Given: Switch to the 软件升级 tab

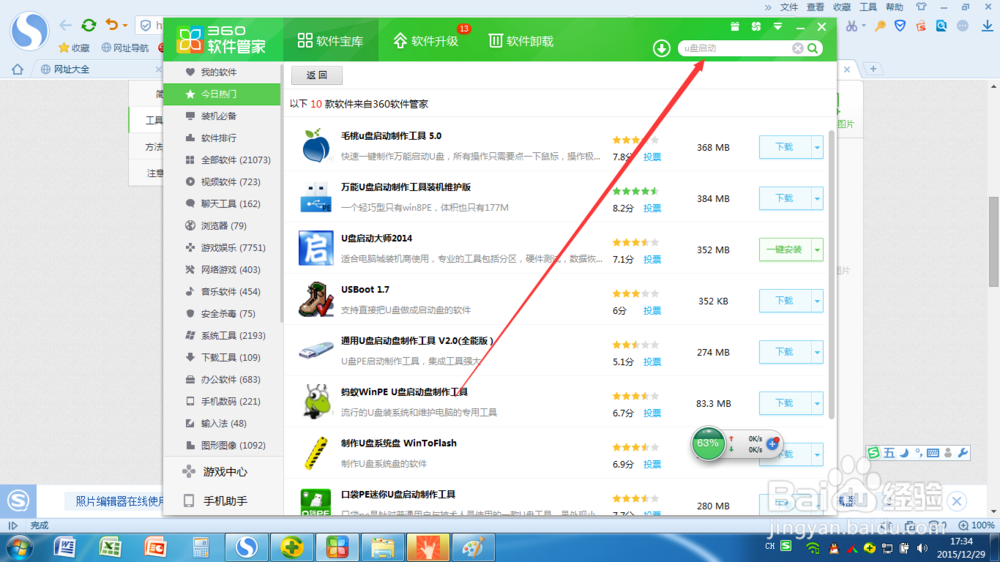Looking at the screenshot, I should tap(426, 41).
